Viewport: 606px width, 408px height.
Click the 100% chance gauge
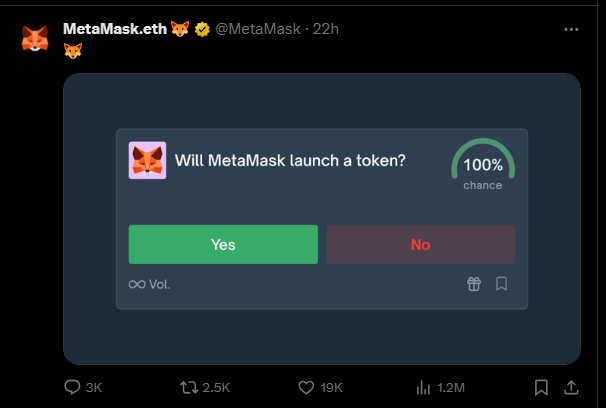[x=483, y=164]
